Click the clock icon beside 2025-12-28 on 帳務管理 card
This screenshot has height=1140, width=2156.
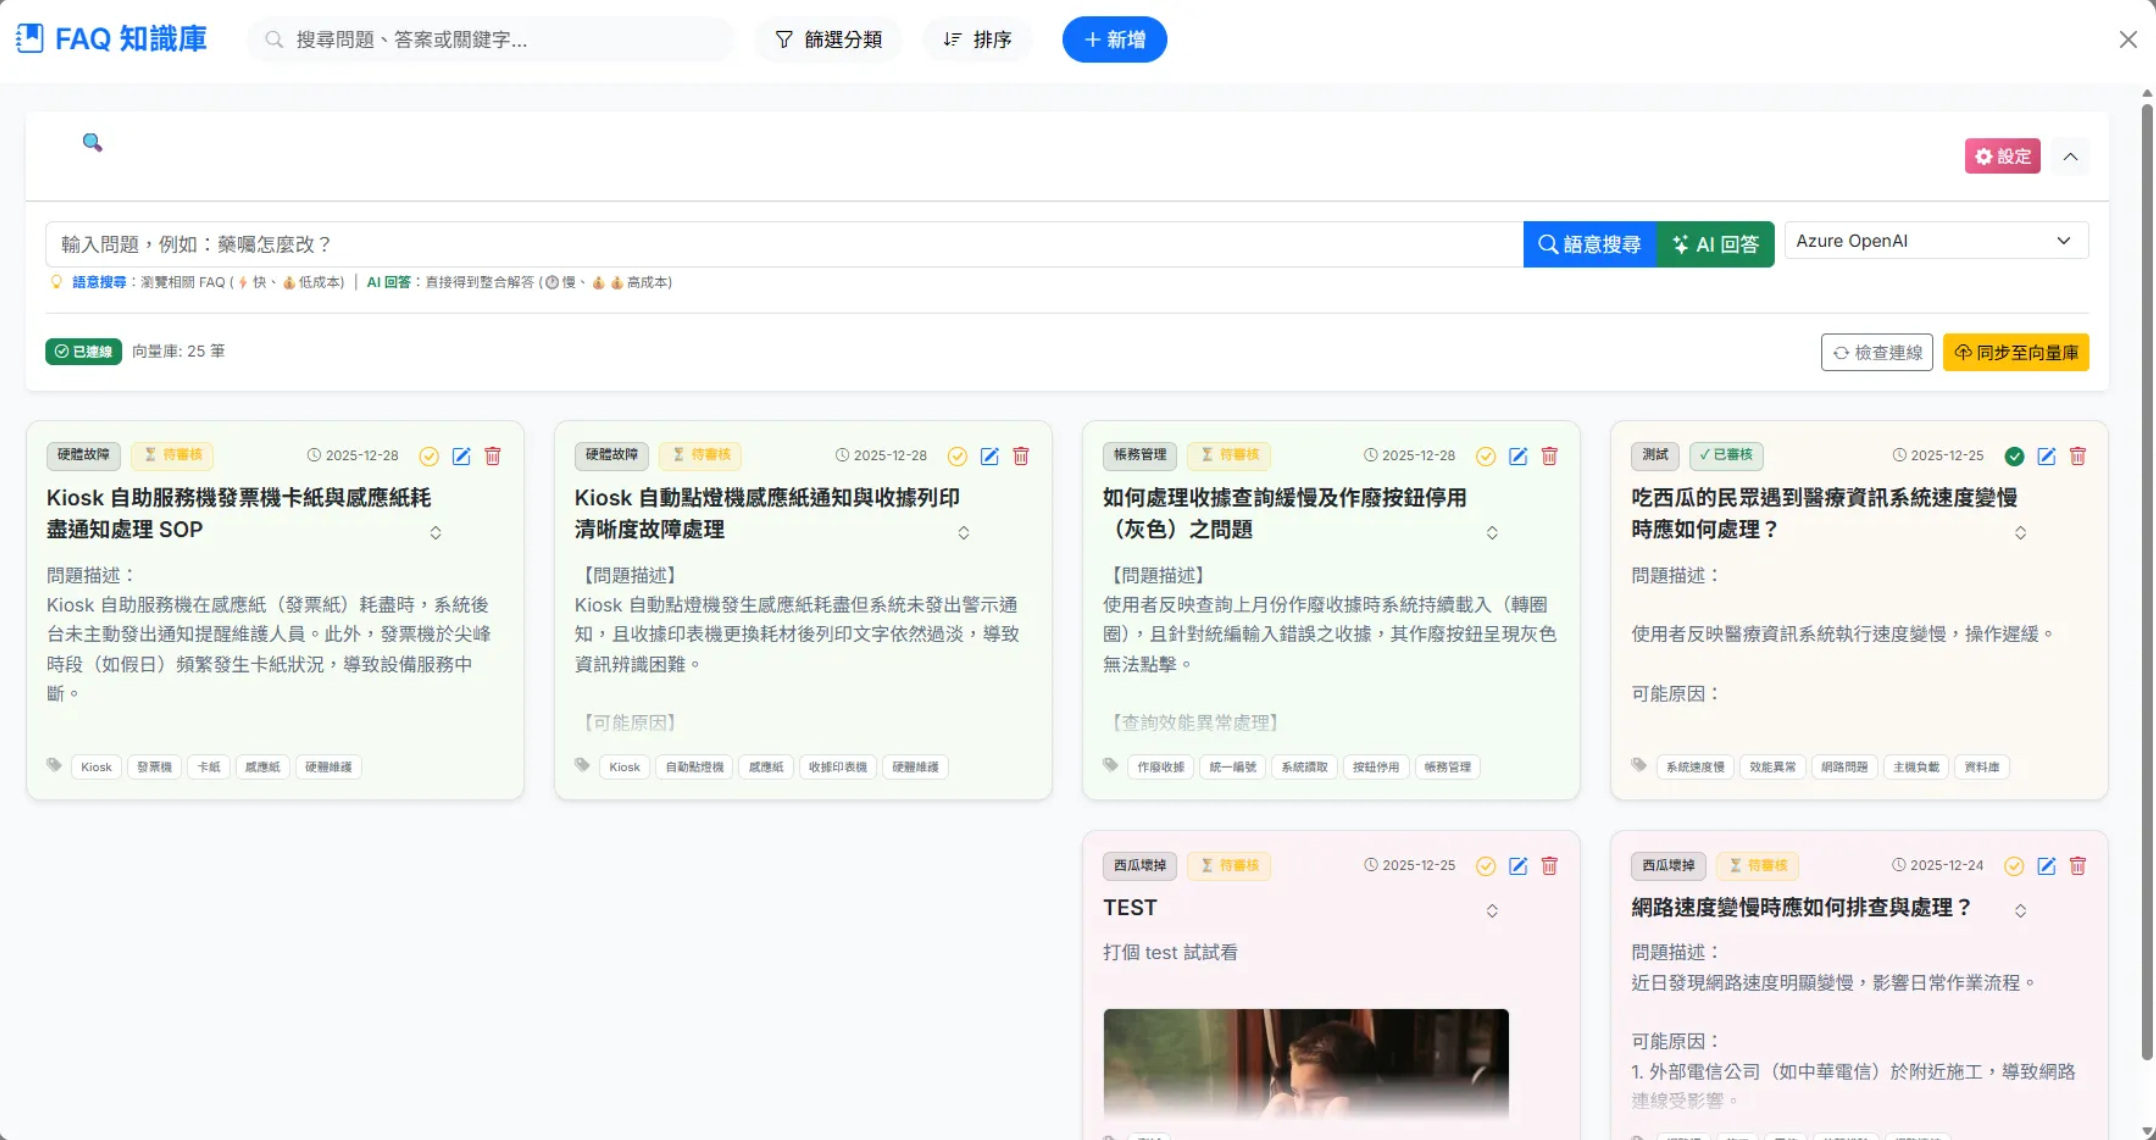pyautogui.click(x=1369, y=455)
